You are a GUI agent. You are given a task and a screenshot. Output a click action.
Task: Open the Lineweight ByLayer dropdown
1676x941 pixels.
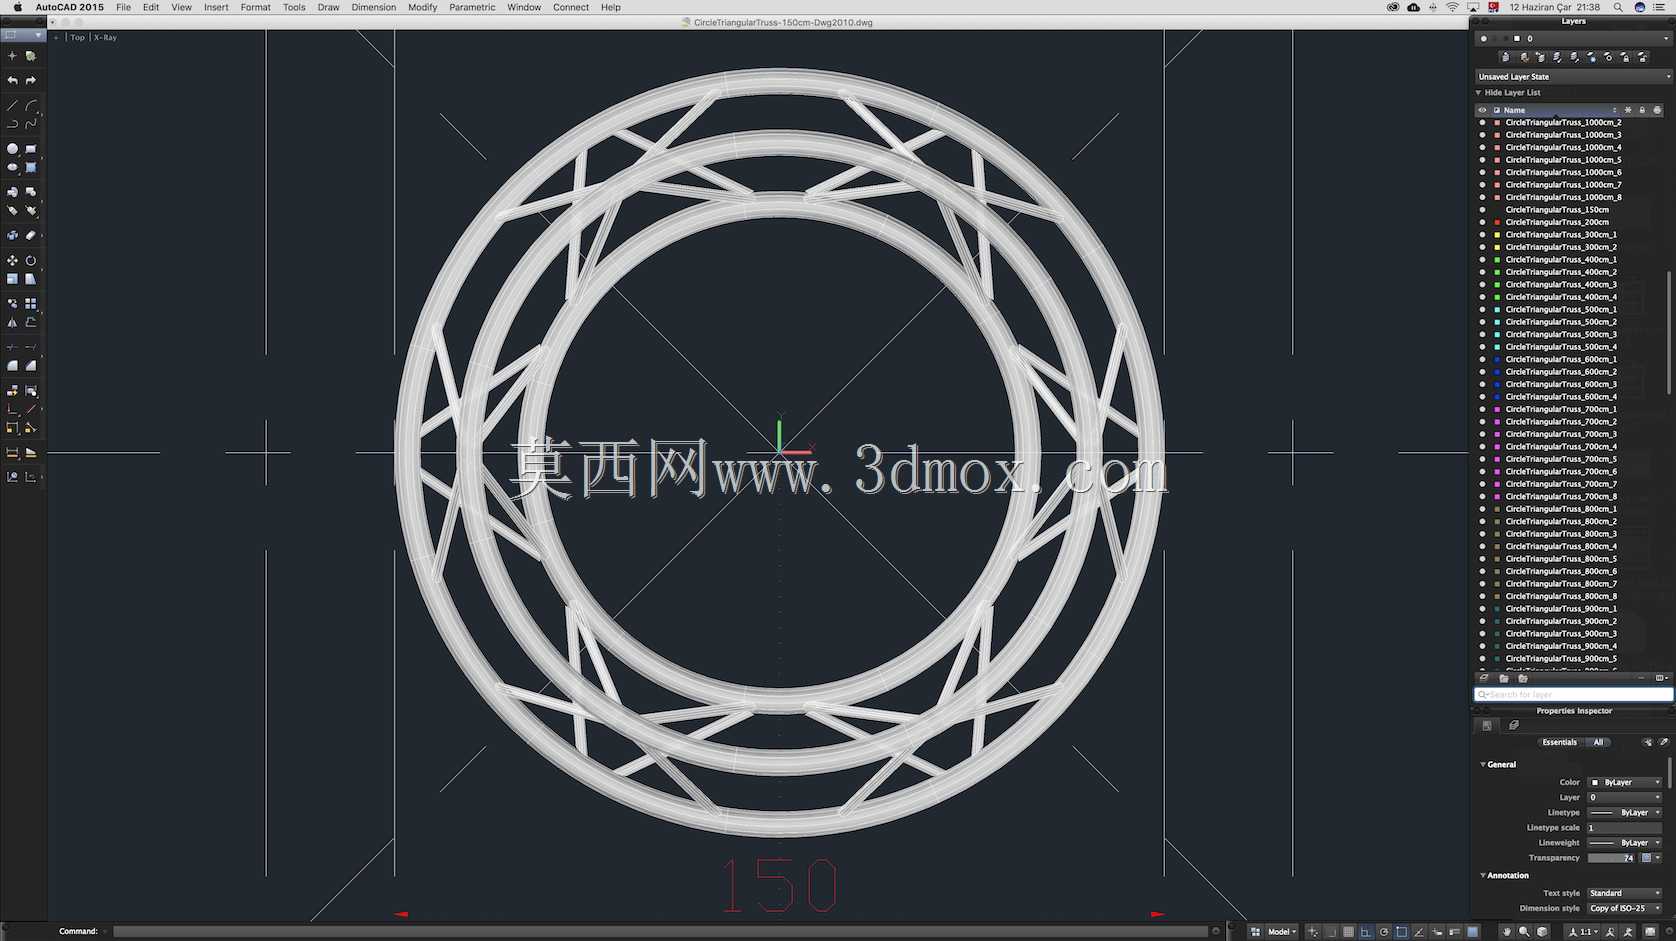[1625, 843]
